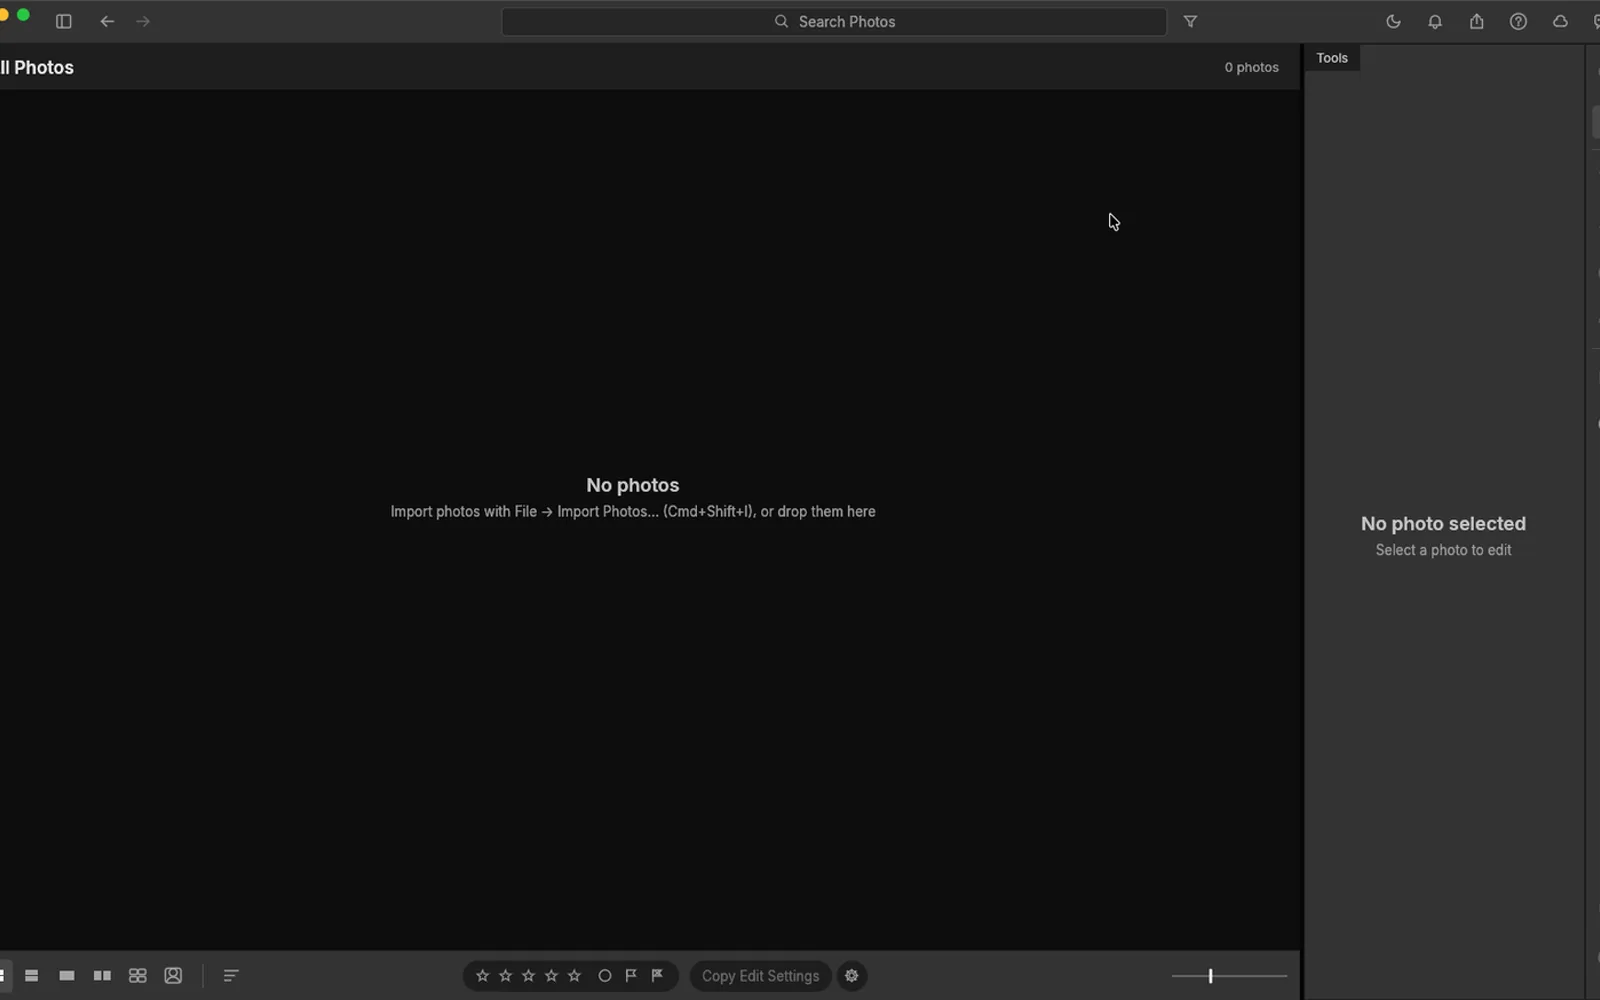Open notifications via the bell icon
The height and width of the screenshot is (1000, 1600).
[x=1435, y=21]
